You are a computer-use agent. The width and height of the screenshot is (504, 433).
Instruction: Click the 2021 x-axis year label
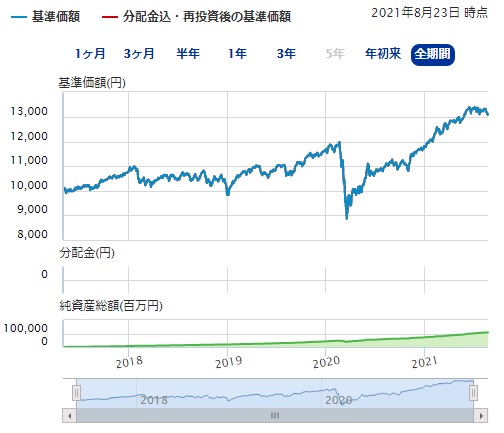tap(424, 363)
